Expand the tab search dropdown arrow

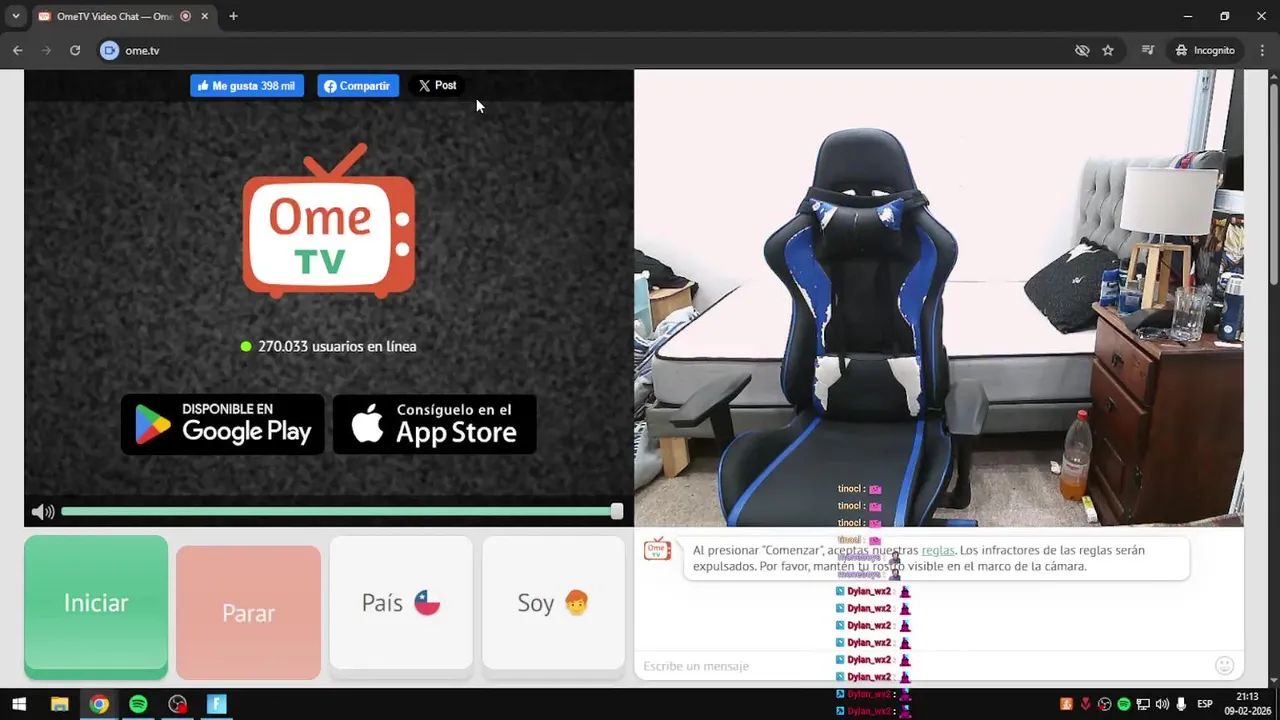15,16
